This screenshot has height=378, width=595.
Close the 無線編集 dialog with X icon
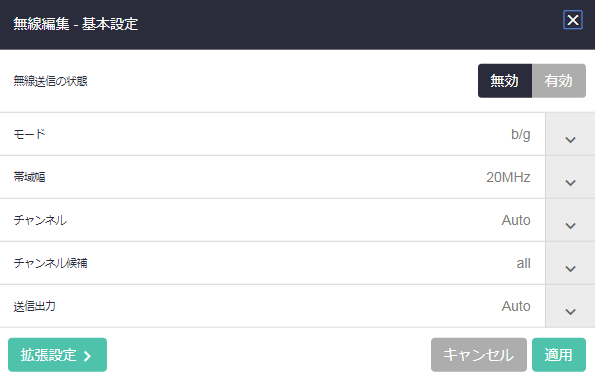pyautogui.click(x=573, y=20)
